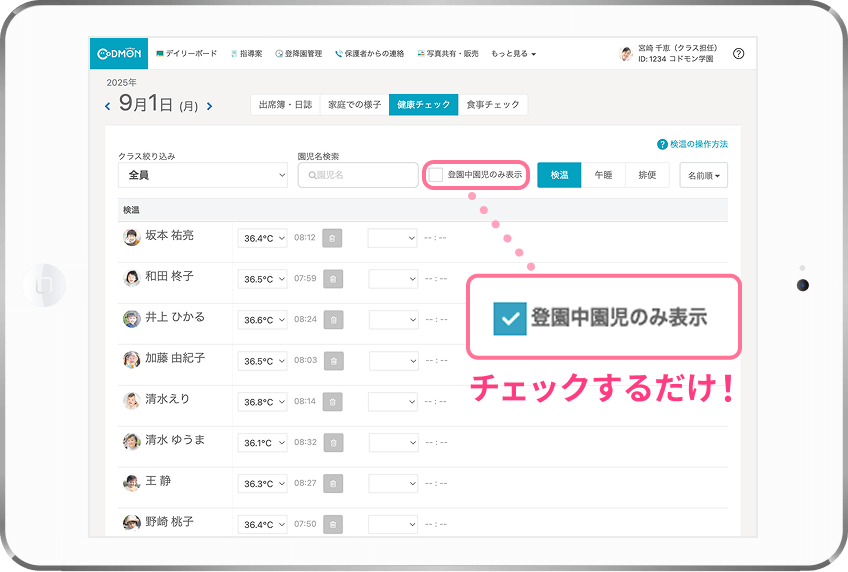Switch to the 出席簿・日誌 tab
The width and height of the screenshot is (848, 572).
tap(285, 105)
